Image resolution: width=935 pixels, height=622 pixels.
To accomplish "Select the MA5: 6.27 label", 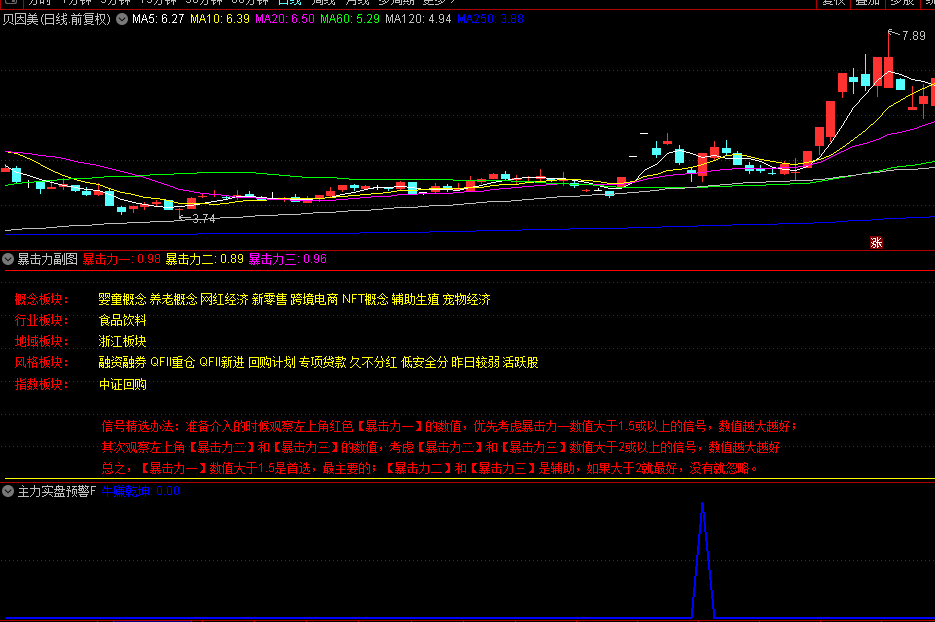I will click(158, 19).
